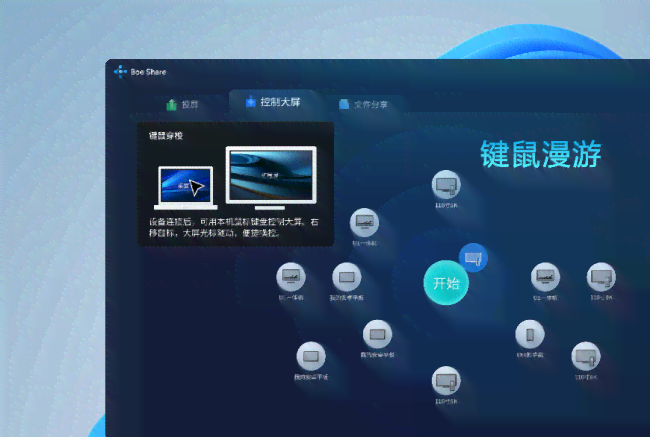Click the large screen thumbnail in 键鼠穿梭 panel
The width and height of the screenshot is (650, 437).
271,177
